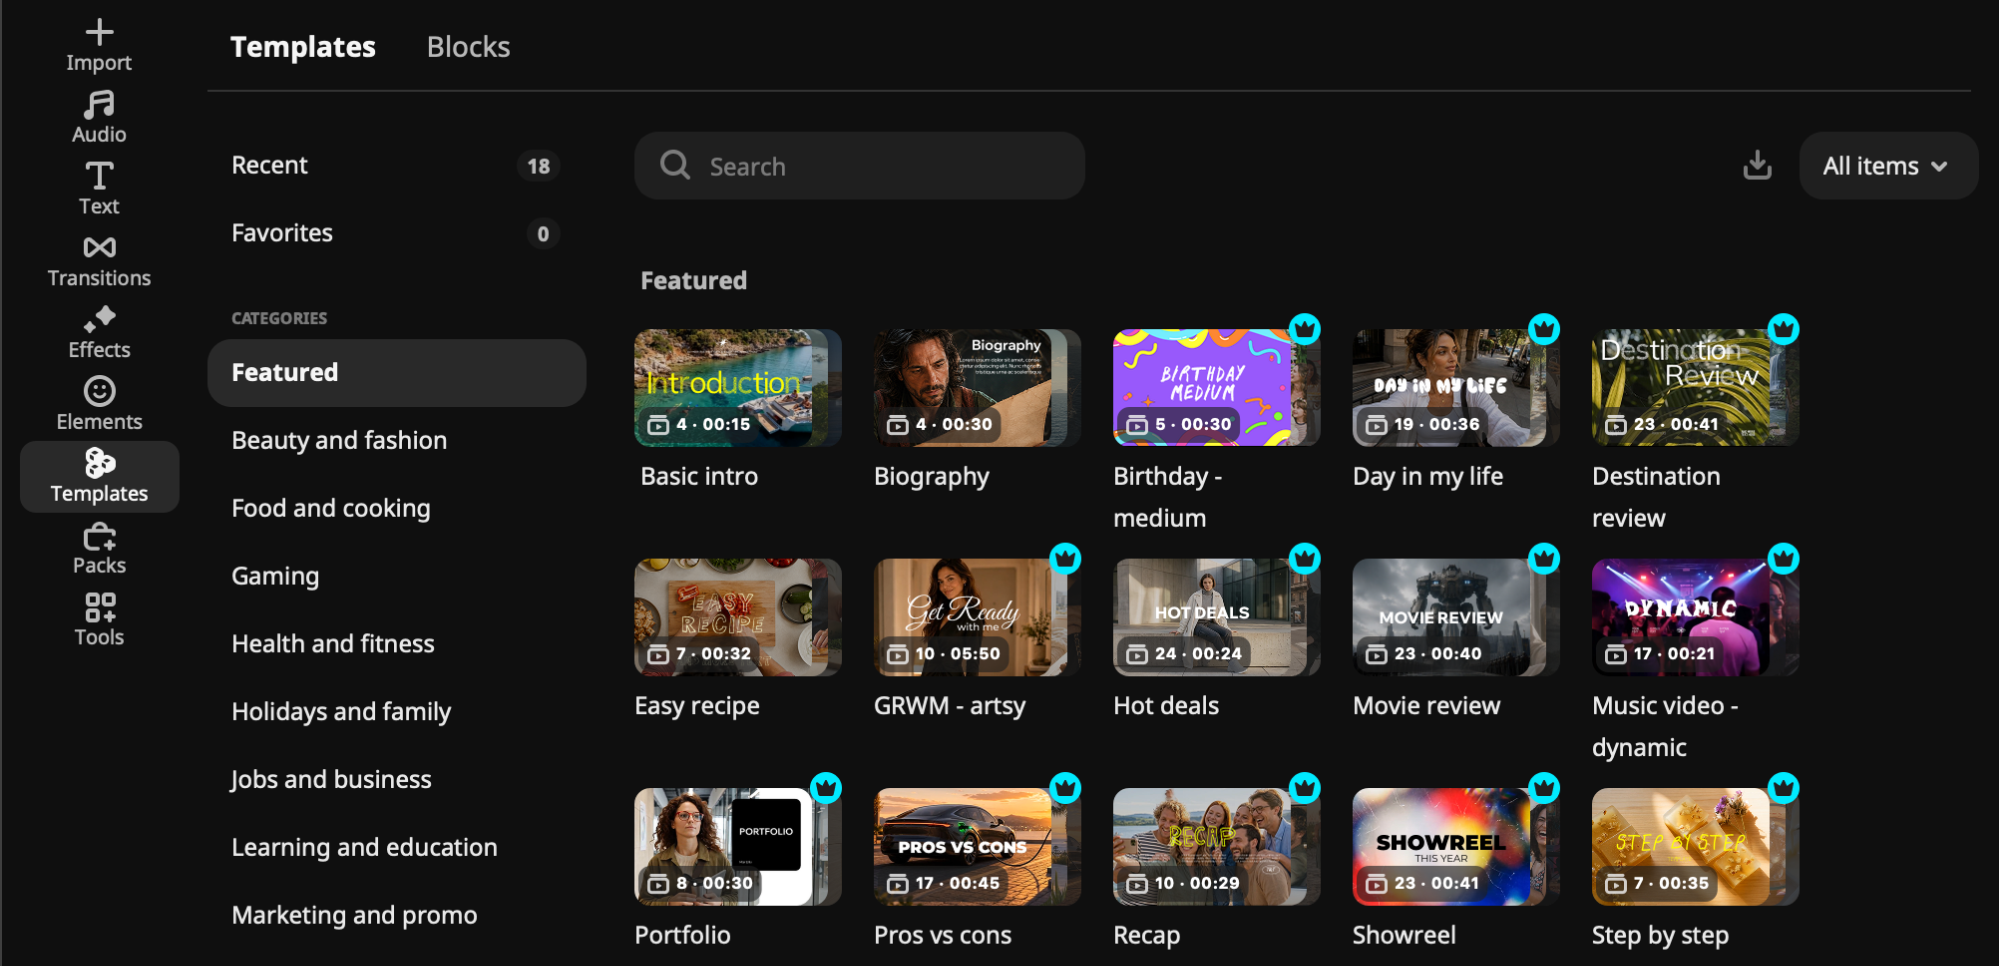Screen dimensions: 1999x966
Task: Open Marketing and promo category
Action: [396, 915]
